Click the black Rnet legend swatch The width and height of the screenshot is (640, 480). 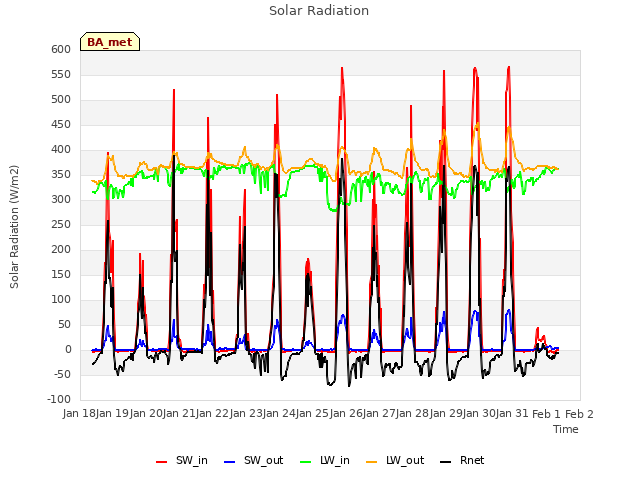(446, 462)
